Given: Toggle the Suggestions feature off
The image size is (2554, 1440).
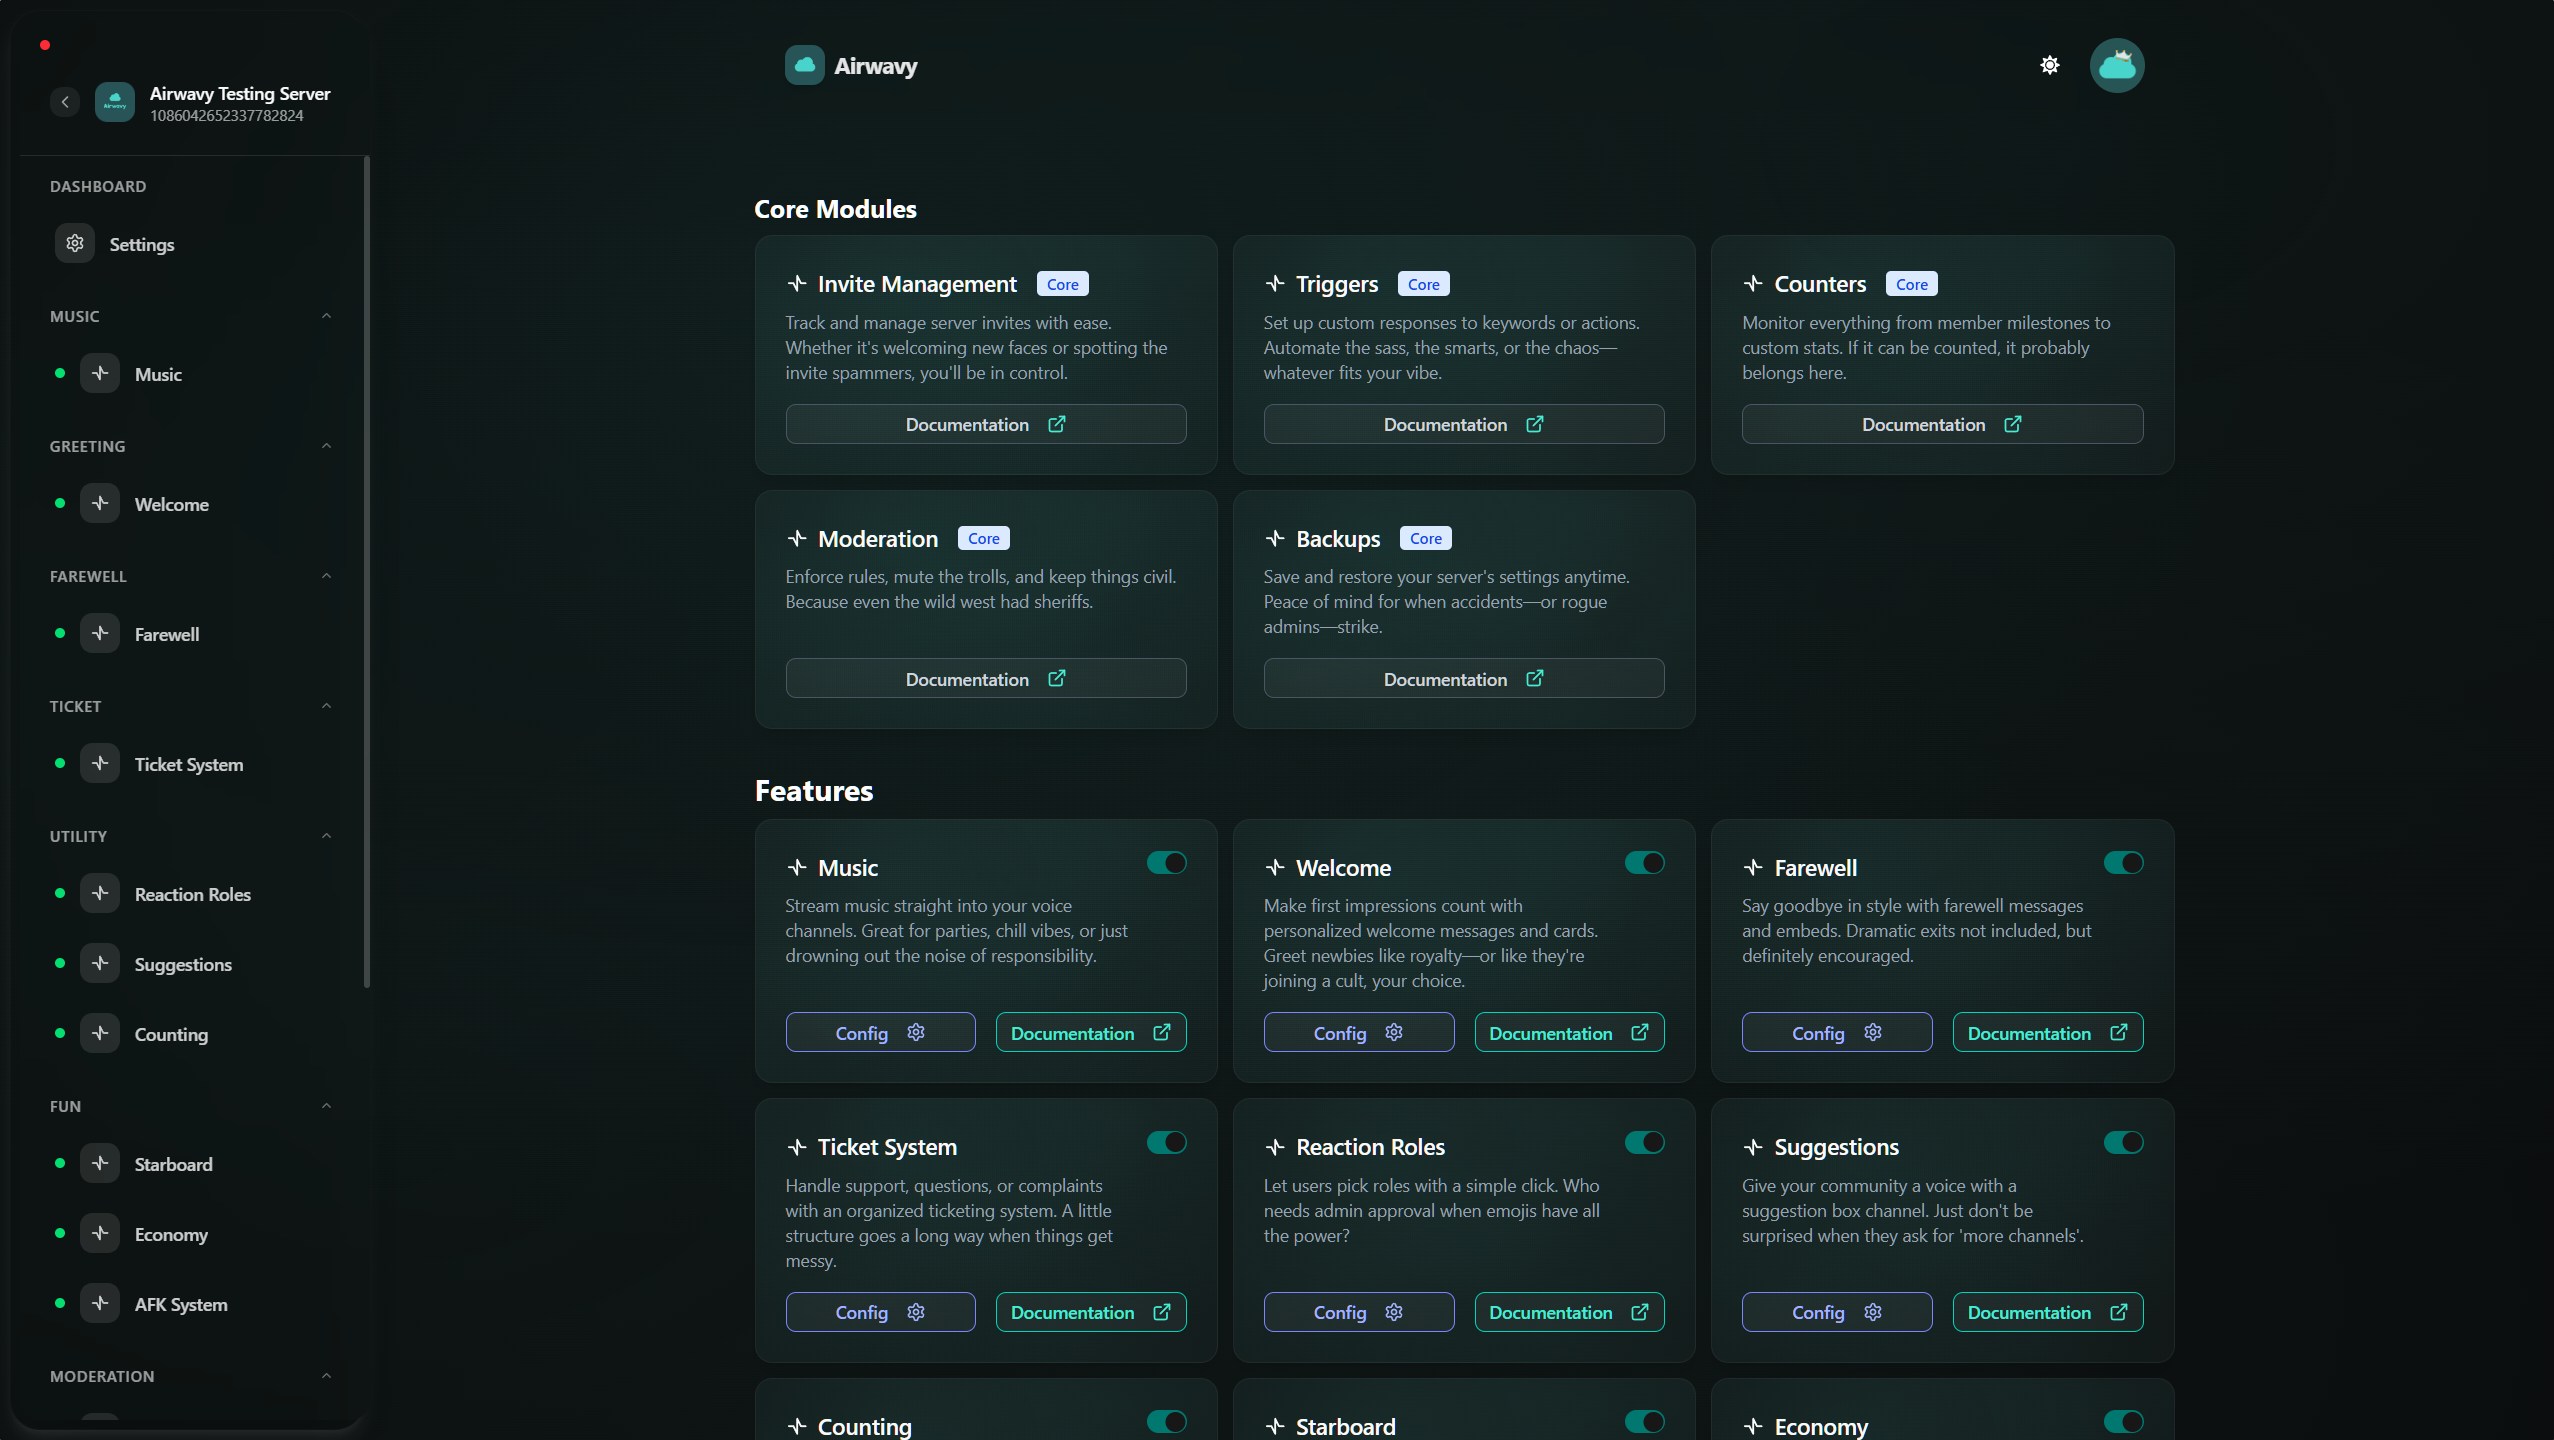Looking at the screenshot, I should tap(2122, 1142).
